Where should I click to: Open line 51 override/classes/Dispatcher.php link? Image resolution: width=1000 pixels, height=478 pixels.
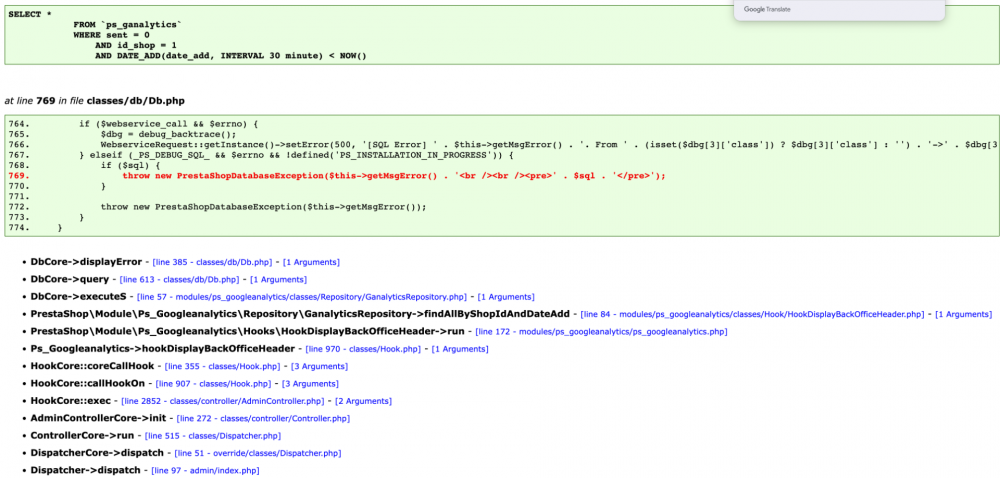[258, 453]
